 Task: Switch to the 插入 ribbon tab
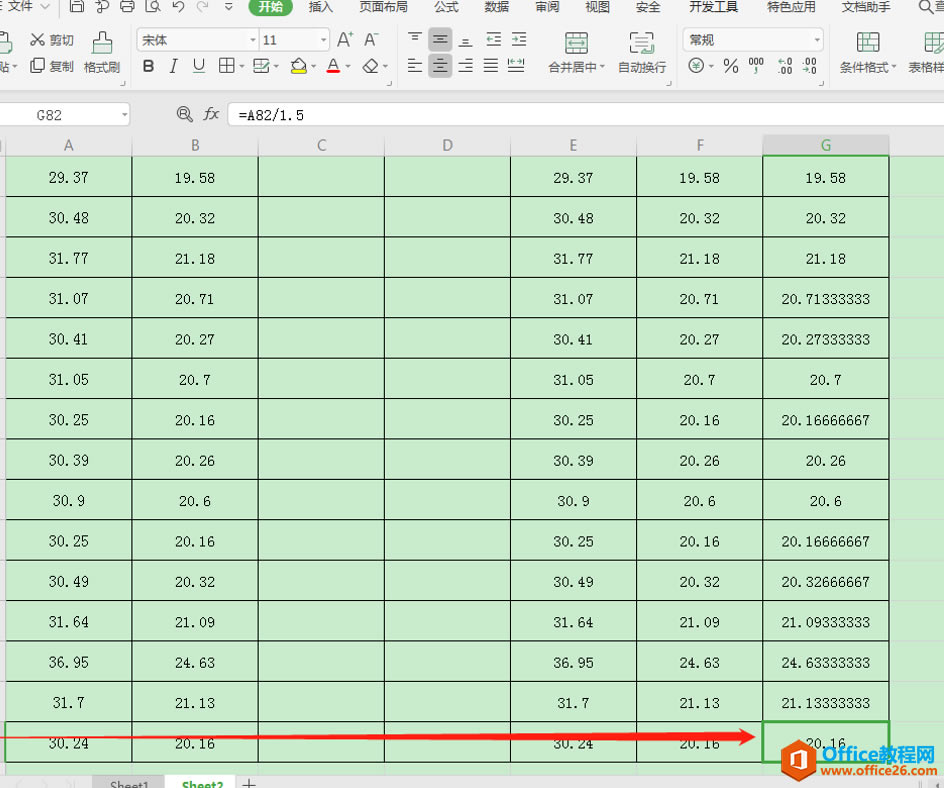click(320, 7)
